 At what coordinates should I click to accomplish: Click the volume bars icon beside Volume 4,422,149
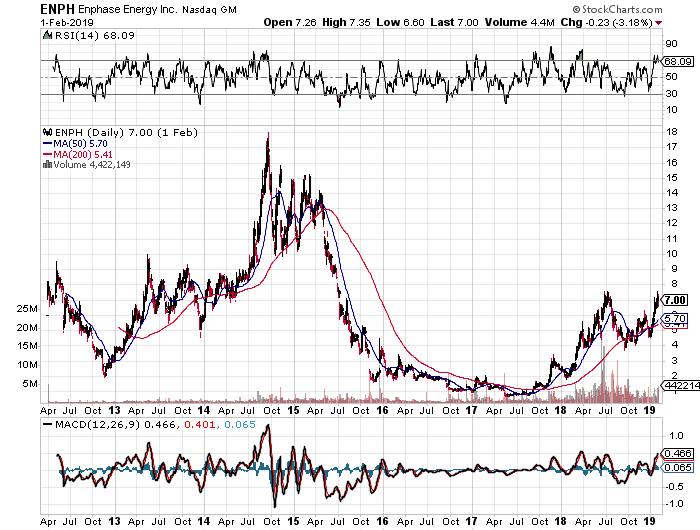tap(47, 164)
